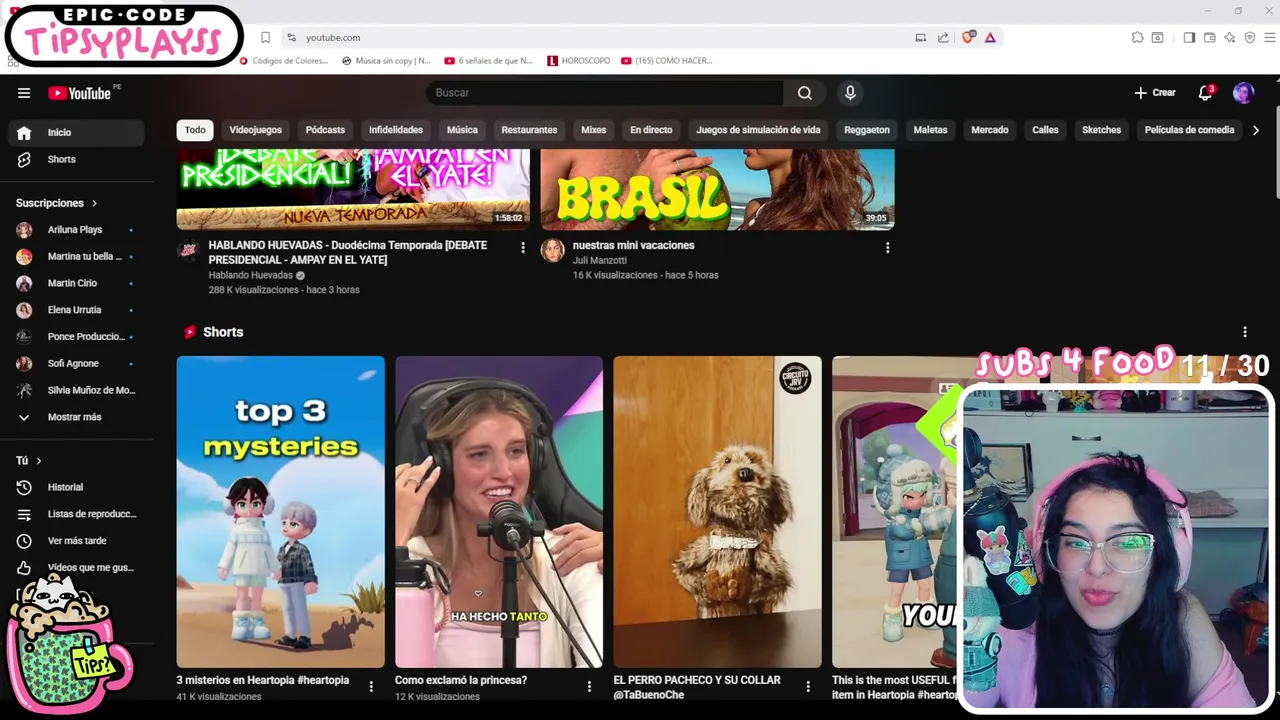The height and width of the screenshot is (720, 1280).
Task: Click the share page icon in address bar
Action: [943, 38]
